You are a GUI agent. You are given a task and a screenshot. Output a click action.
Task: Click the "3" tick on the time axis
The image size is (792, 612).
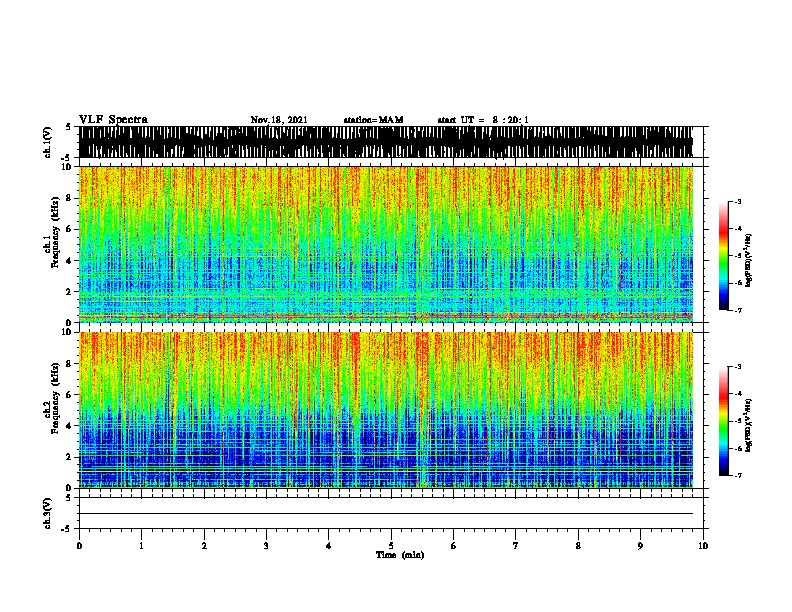click(266, 546)
